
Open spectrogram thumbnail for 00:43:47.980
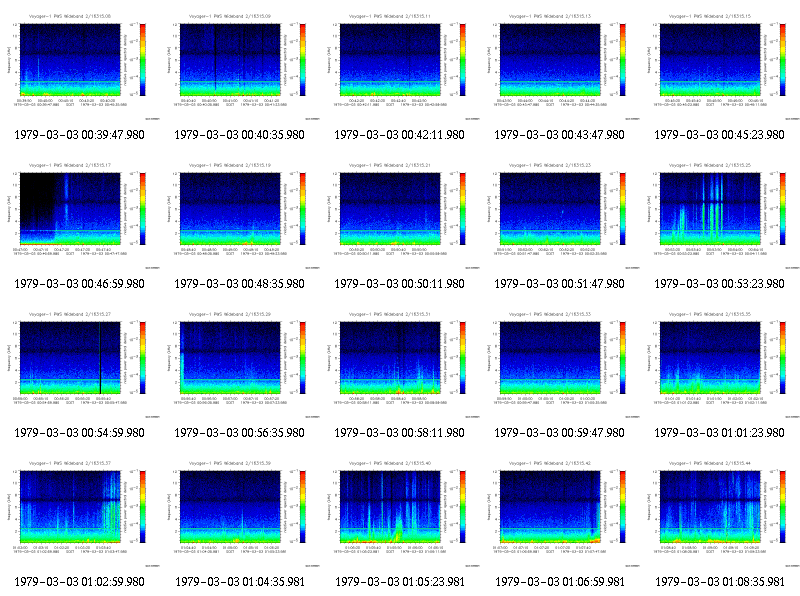tap(560, 64)
